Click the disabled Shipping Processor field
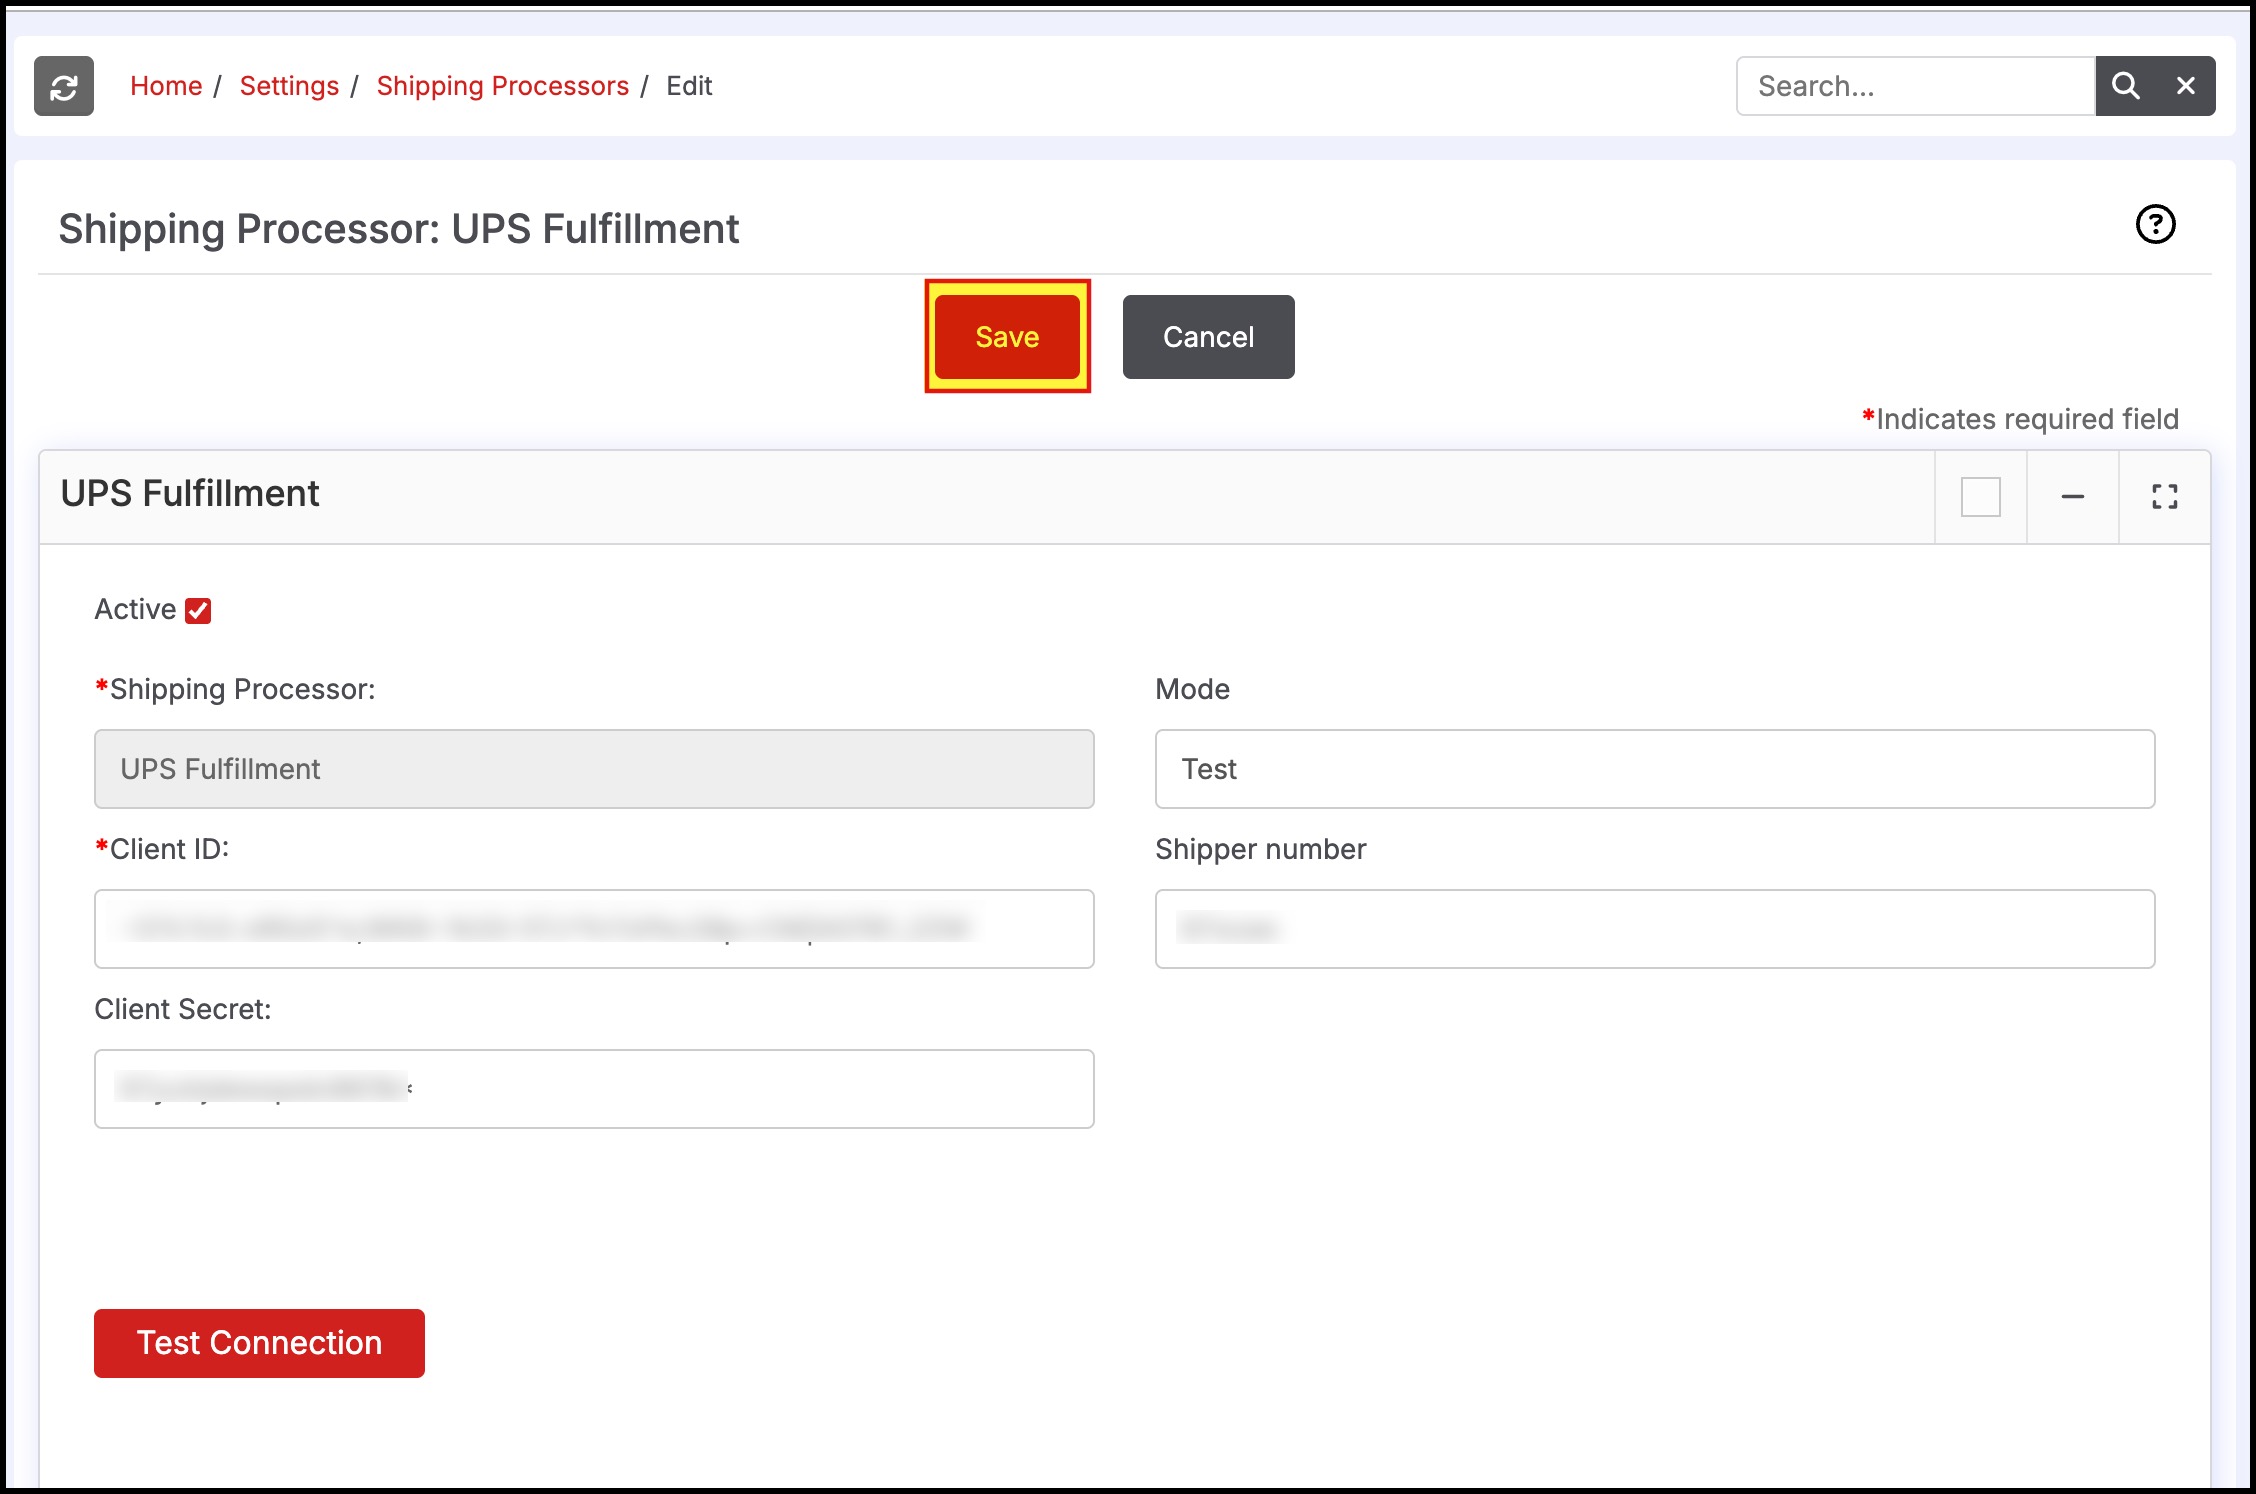The image size is (2256, 1494). 594,769
